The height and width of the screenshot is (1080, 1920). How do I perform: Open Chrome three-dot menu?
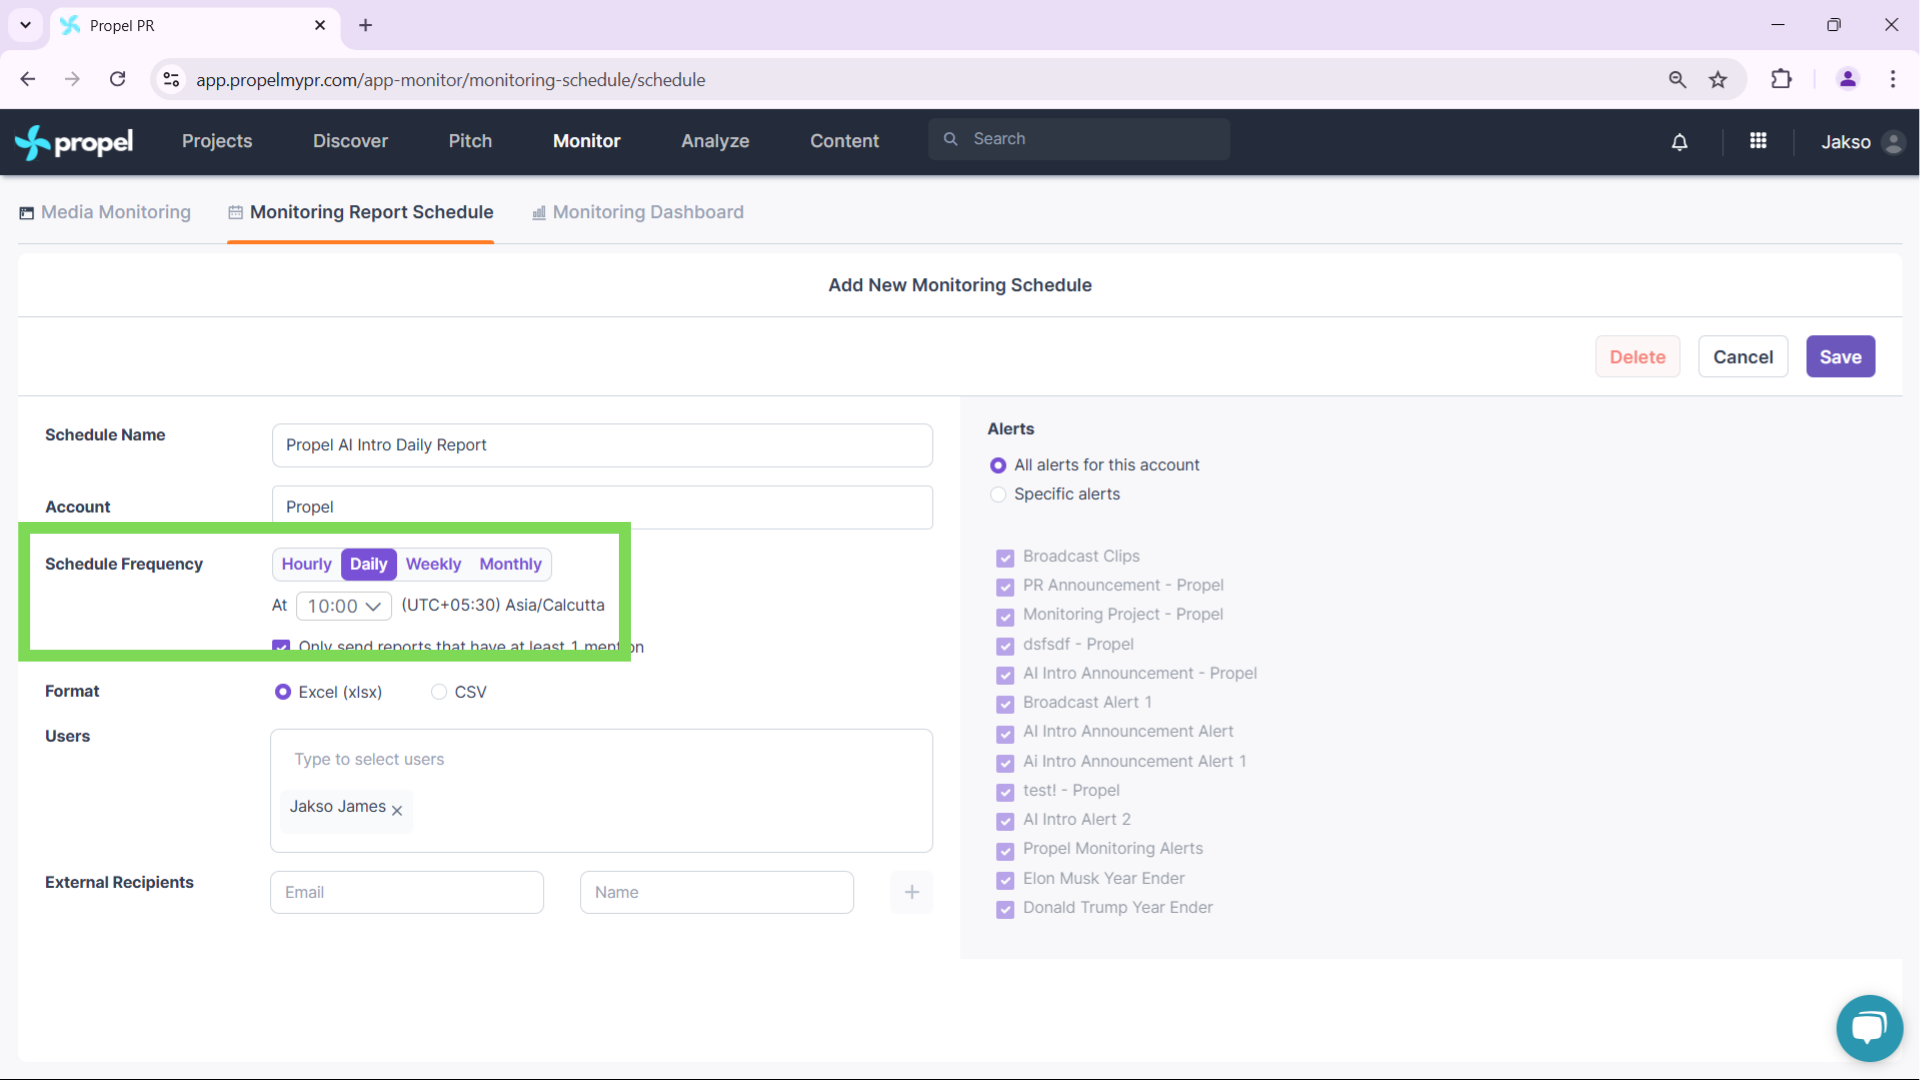[1893, 79]
